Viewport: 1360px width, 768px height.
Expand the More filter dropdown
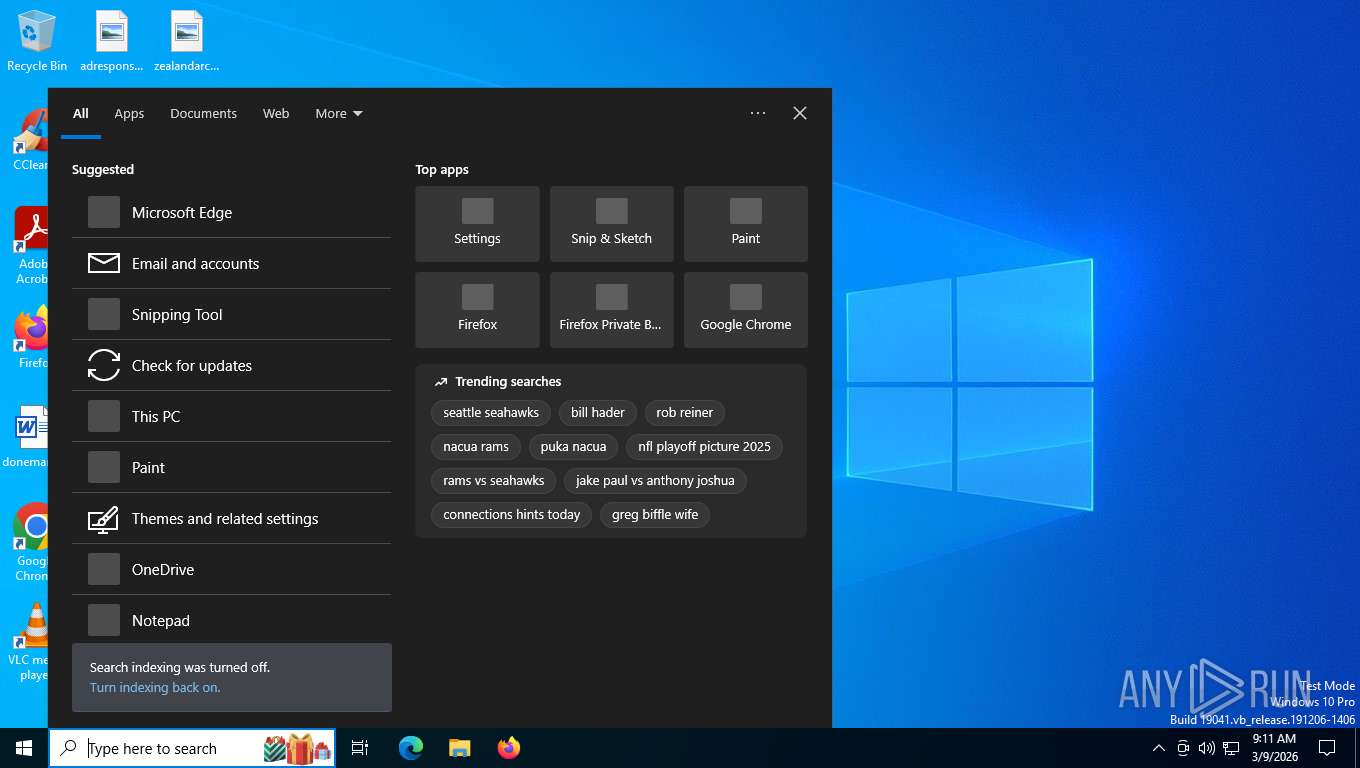tap(339, 113)
